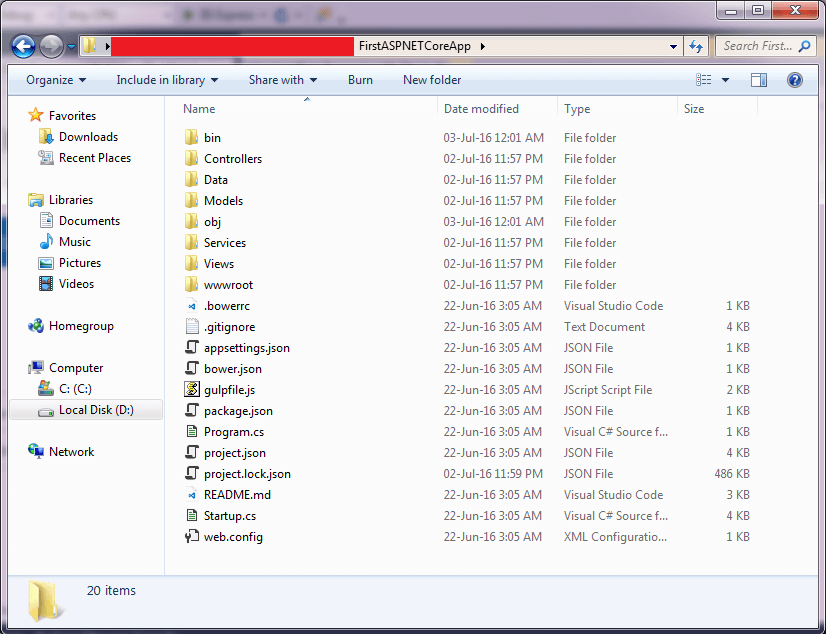
Task: Select the obj folder
Action: click(212, 222)
